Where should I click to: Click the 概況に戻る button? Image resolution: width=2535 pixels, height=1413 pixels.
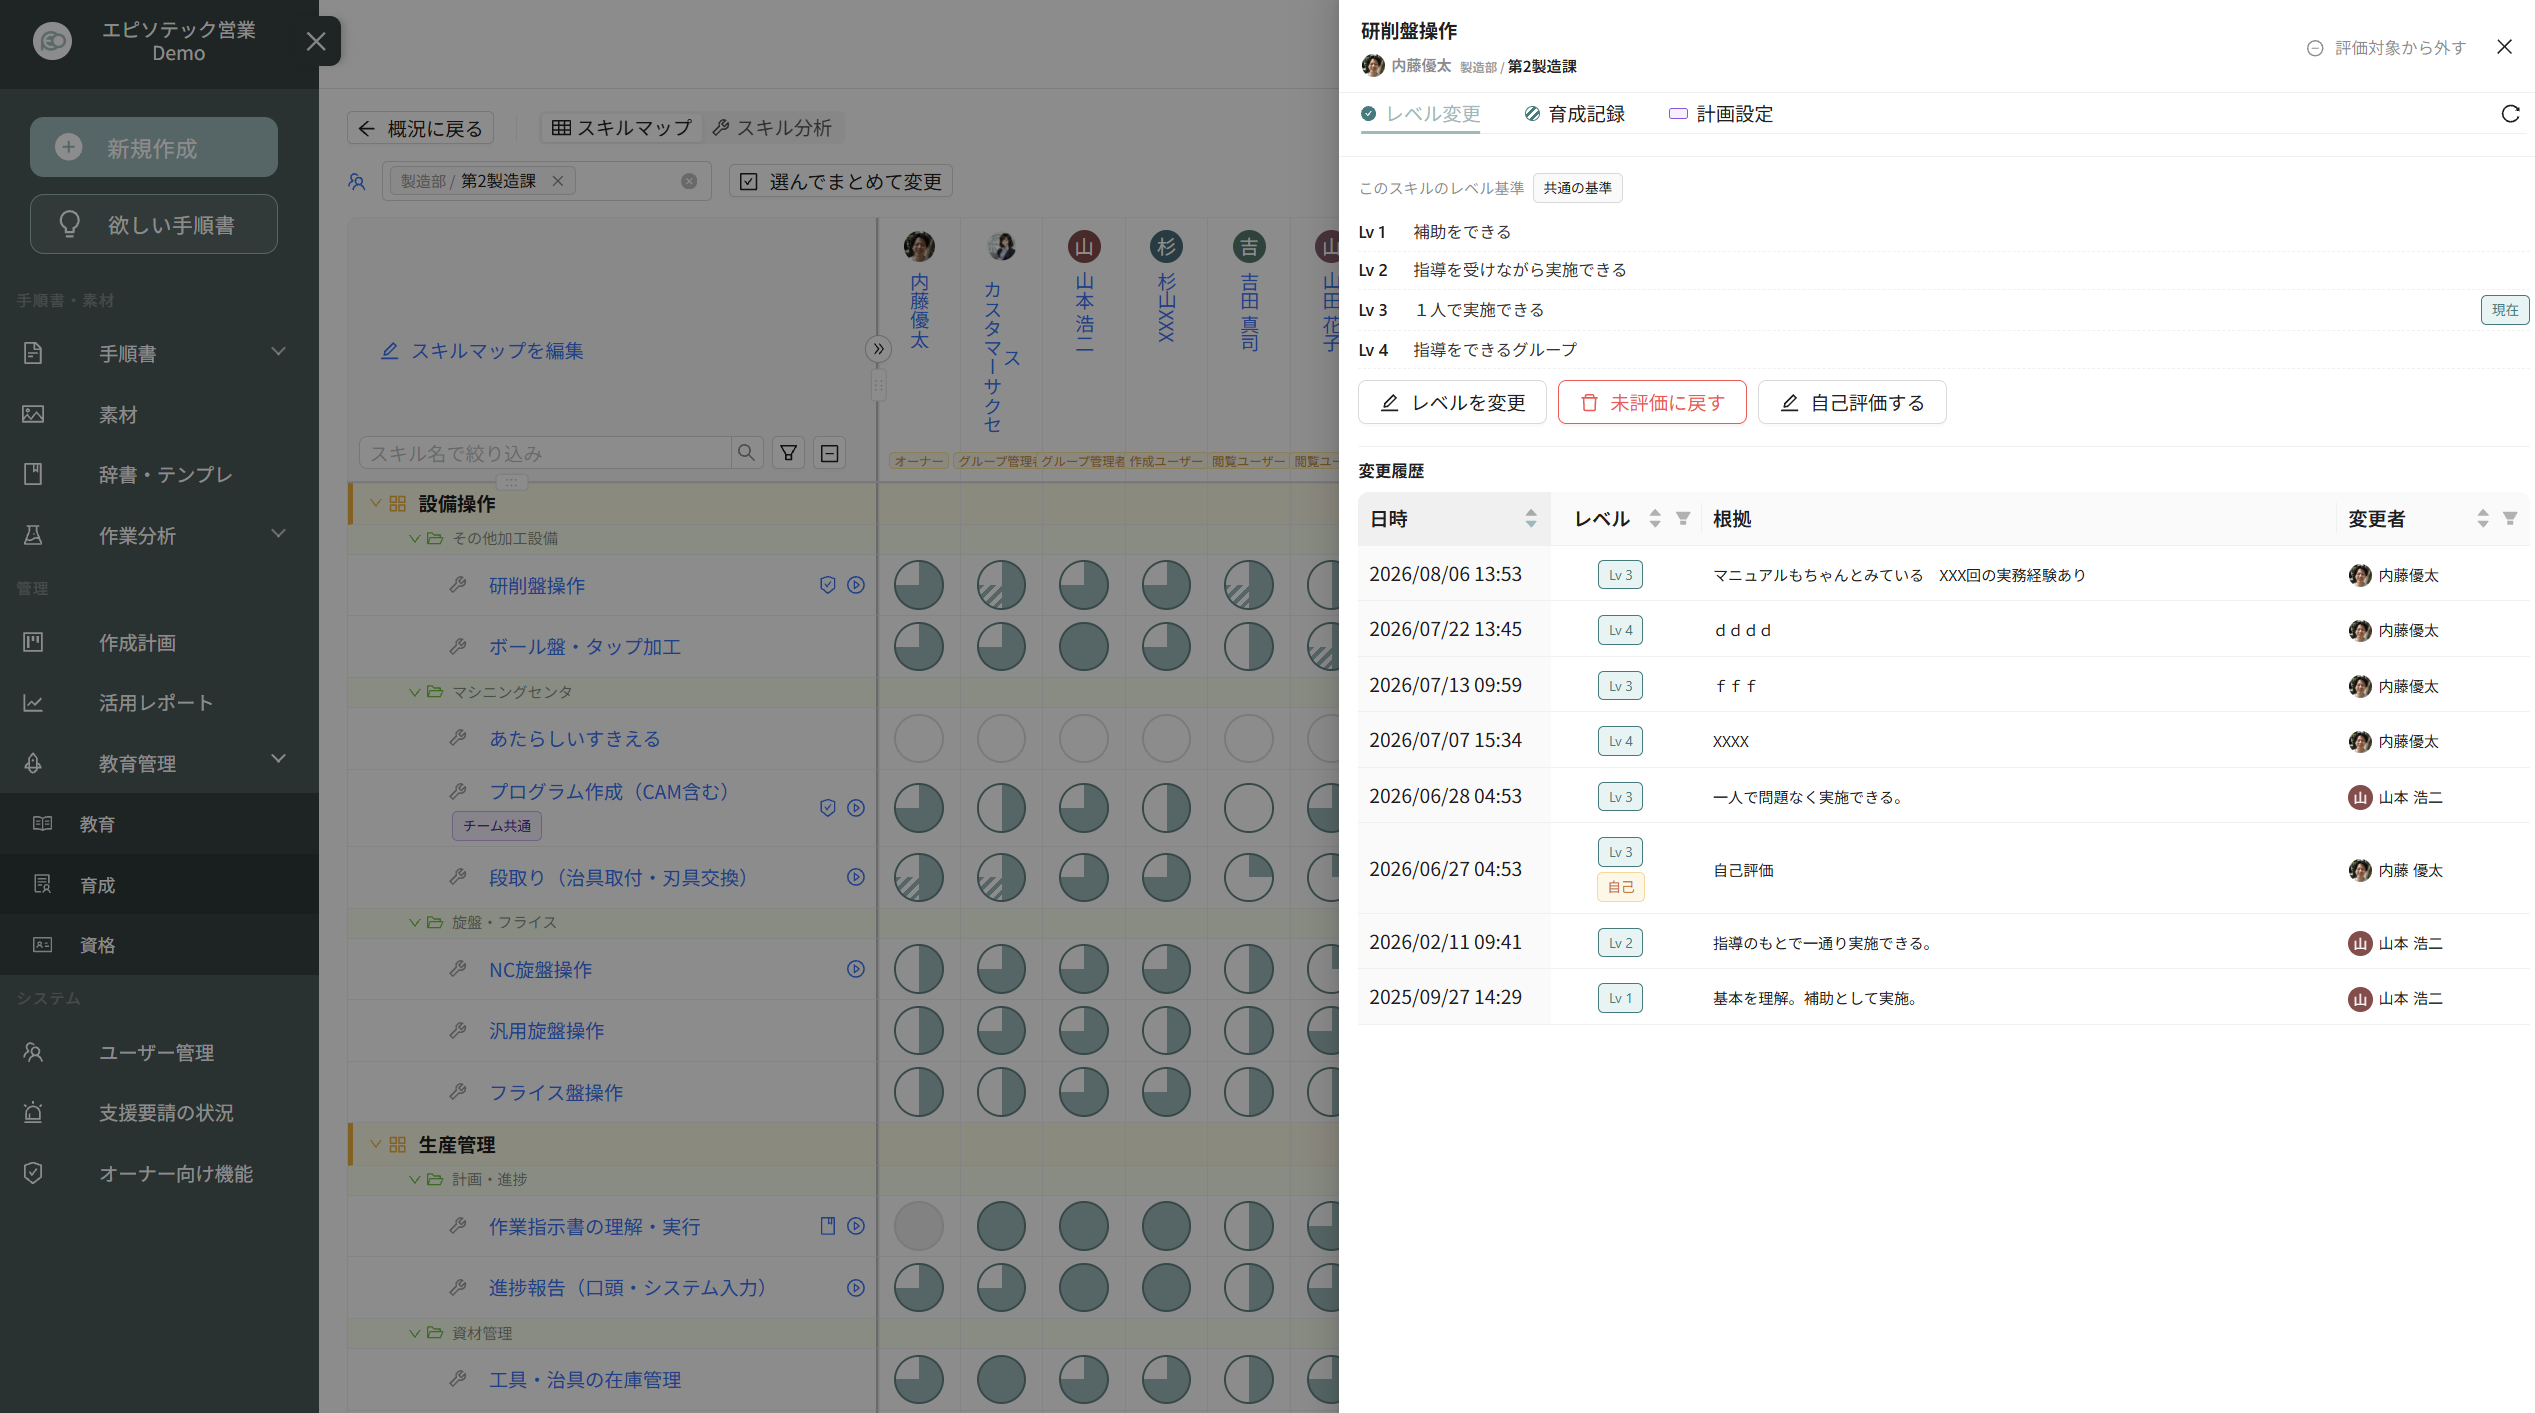(421, 128)
